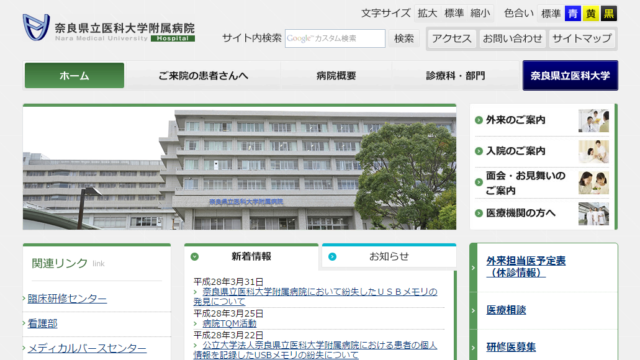This screenshot has width=640, height=360.
Task: Set text size to 拡大
Action: point(427,13)
